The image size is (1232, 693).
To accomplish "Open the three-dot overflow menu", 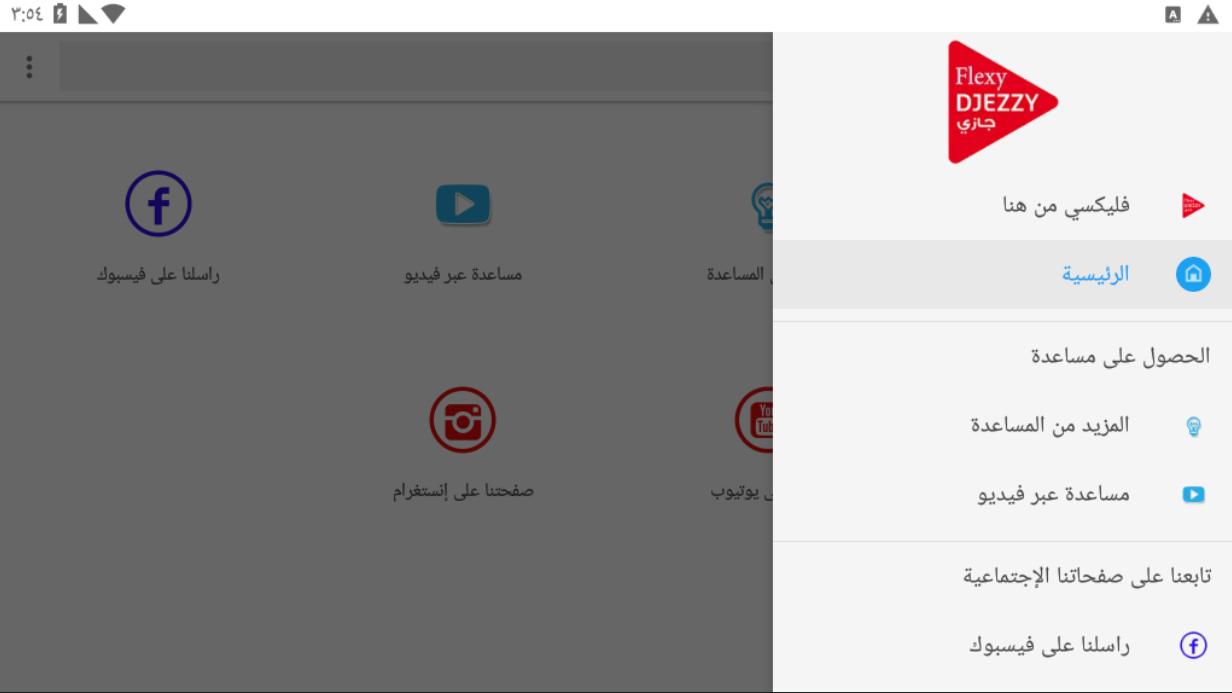I will 29,67.
